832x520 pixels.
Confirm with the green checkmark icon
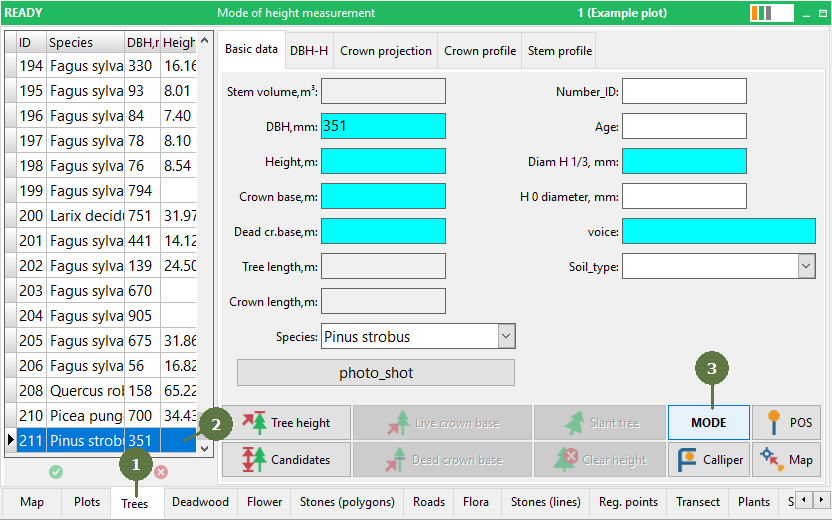click(56, 472)
